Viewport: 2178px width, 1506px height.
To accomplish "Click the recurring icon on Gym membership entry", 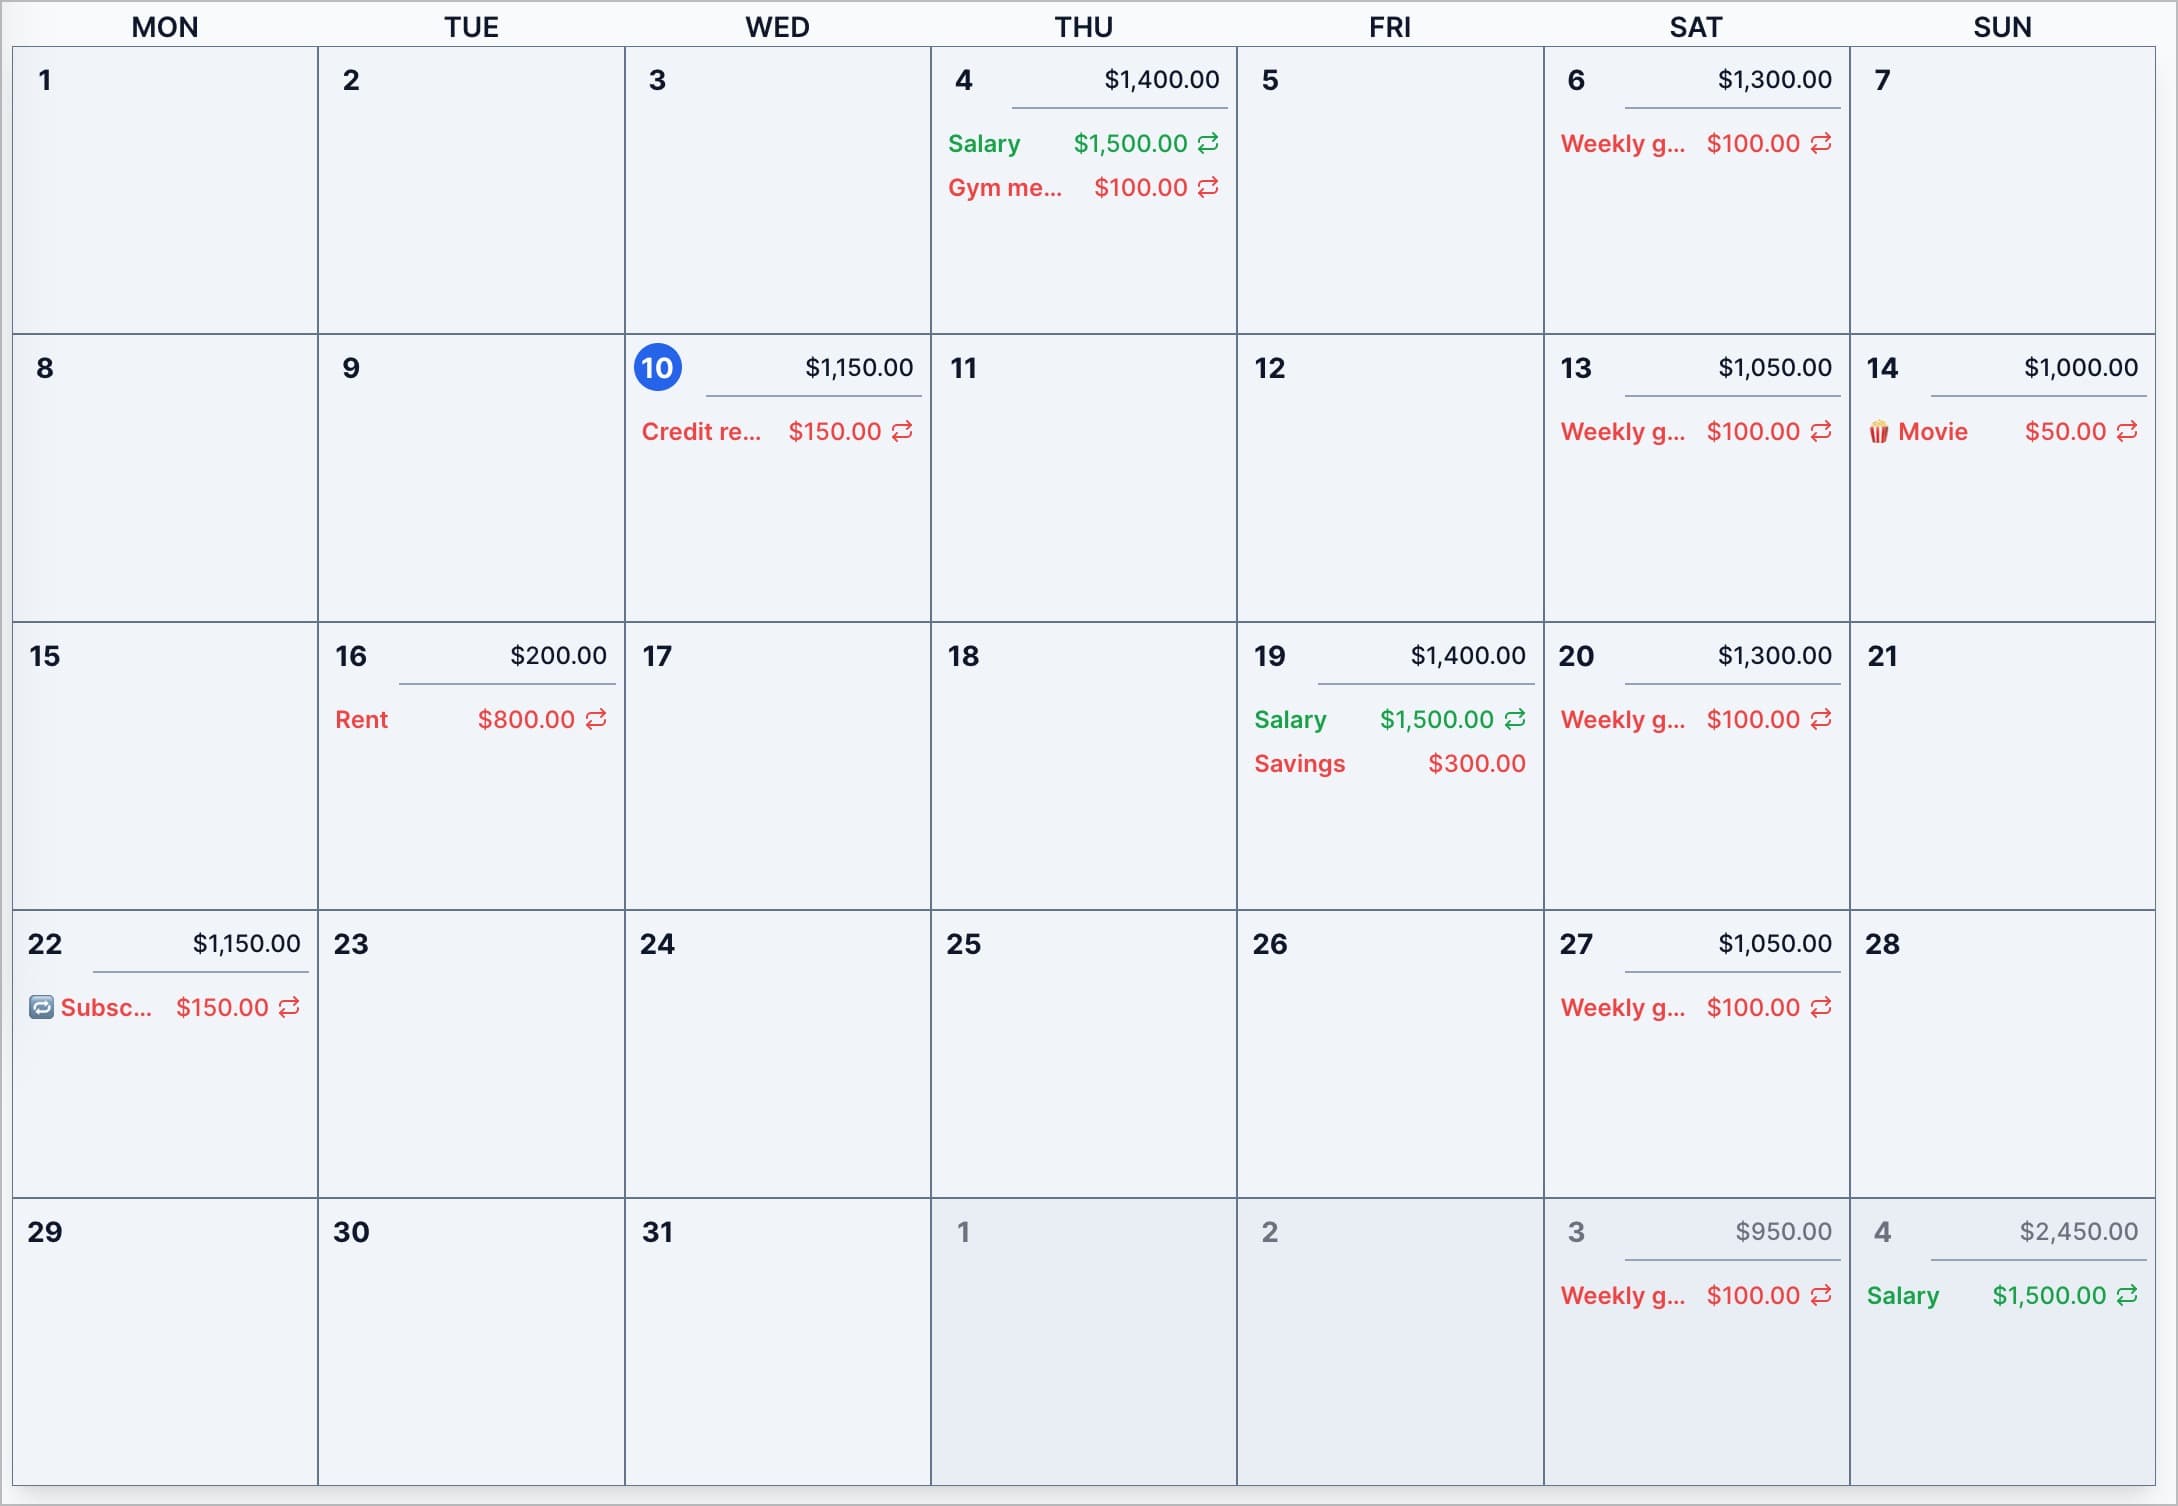I will click(x=1208, y=187).
